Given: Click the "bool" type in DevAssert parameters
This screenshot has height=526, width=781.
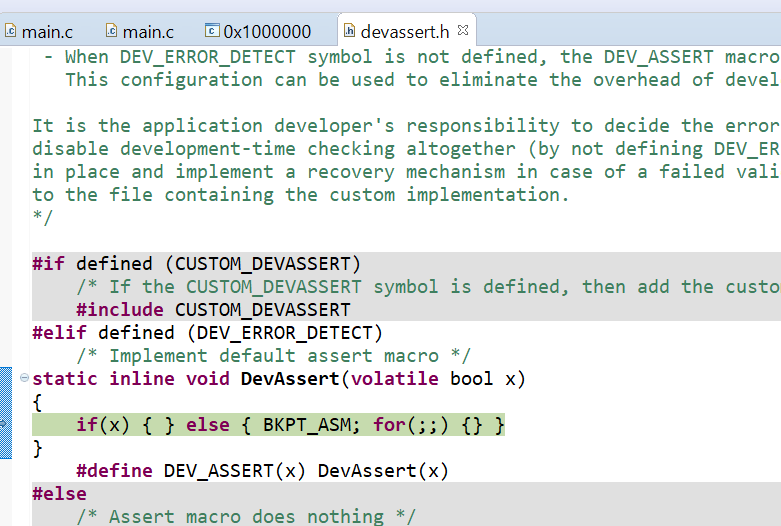Looking at the screenshot, I should [471, 379].
